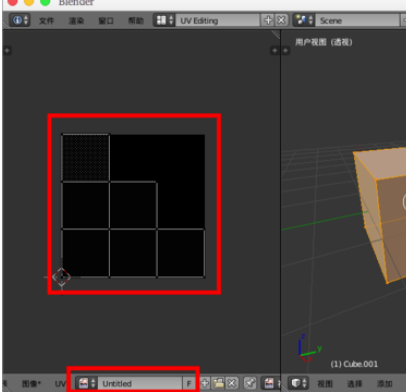Open the 窗口 menu

point(106,21)
